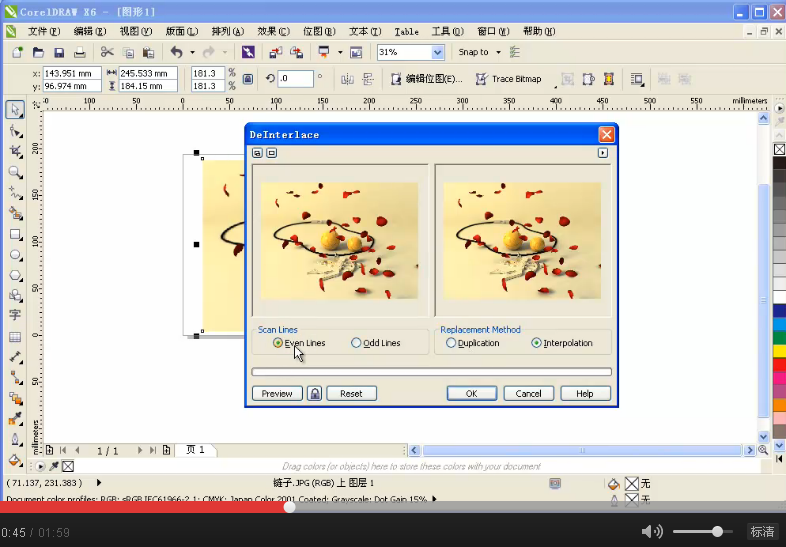The width and height of the screenshot is (786, 547).
Task: Click the original image preview thumbnail
Action: tap(339, 241)
